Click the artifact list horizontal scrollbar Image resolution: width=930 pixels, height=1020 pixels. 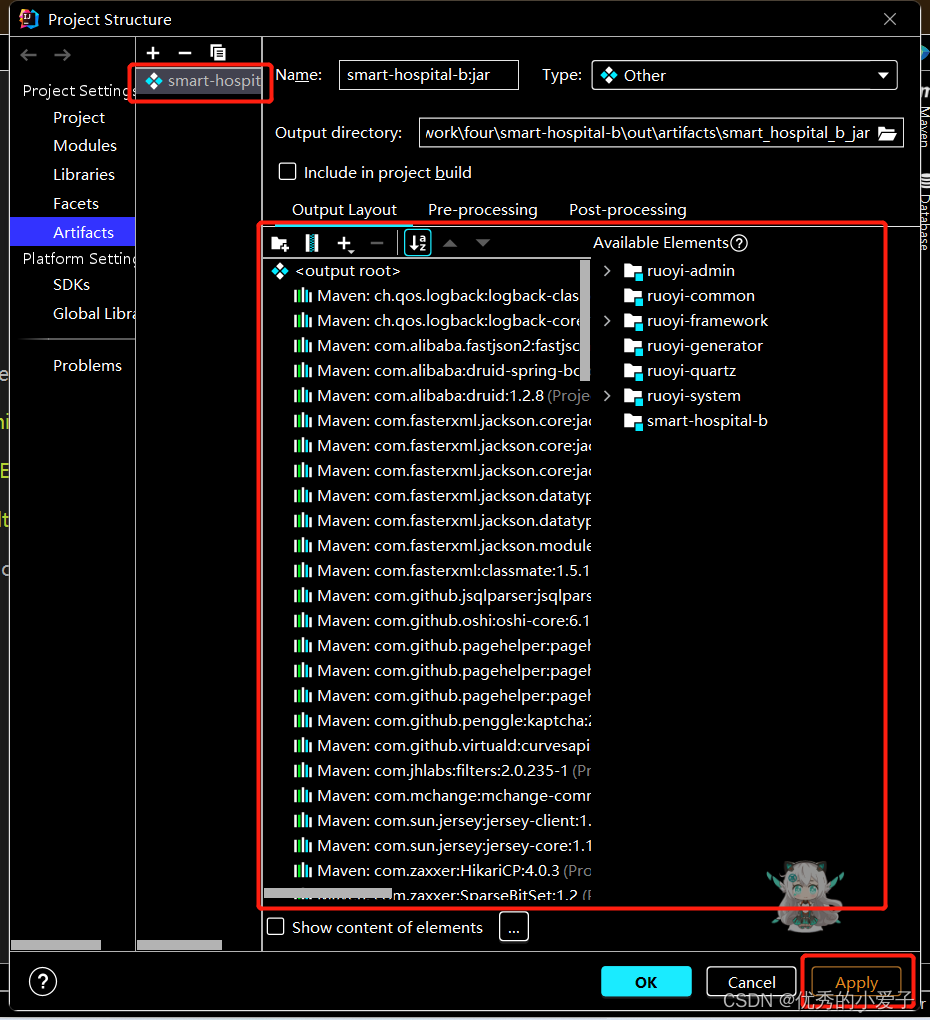click(x=179, y=945)
